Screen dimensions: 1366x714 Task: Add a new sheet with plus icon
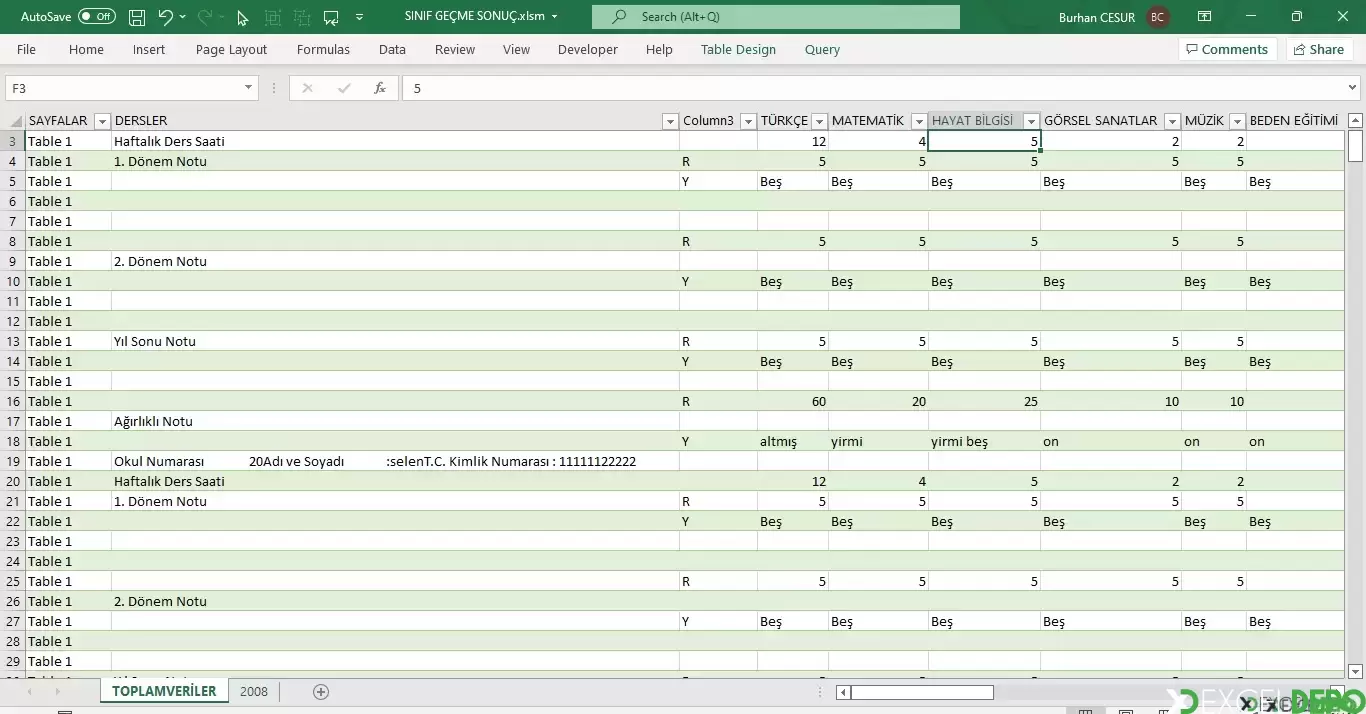[x=321, y=692]
